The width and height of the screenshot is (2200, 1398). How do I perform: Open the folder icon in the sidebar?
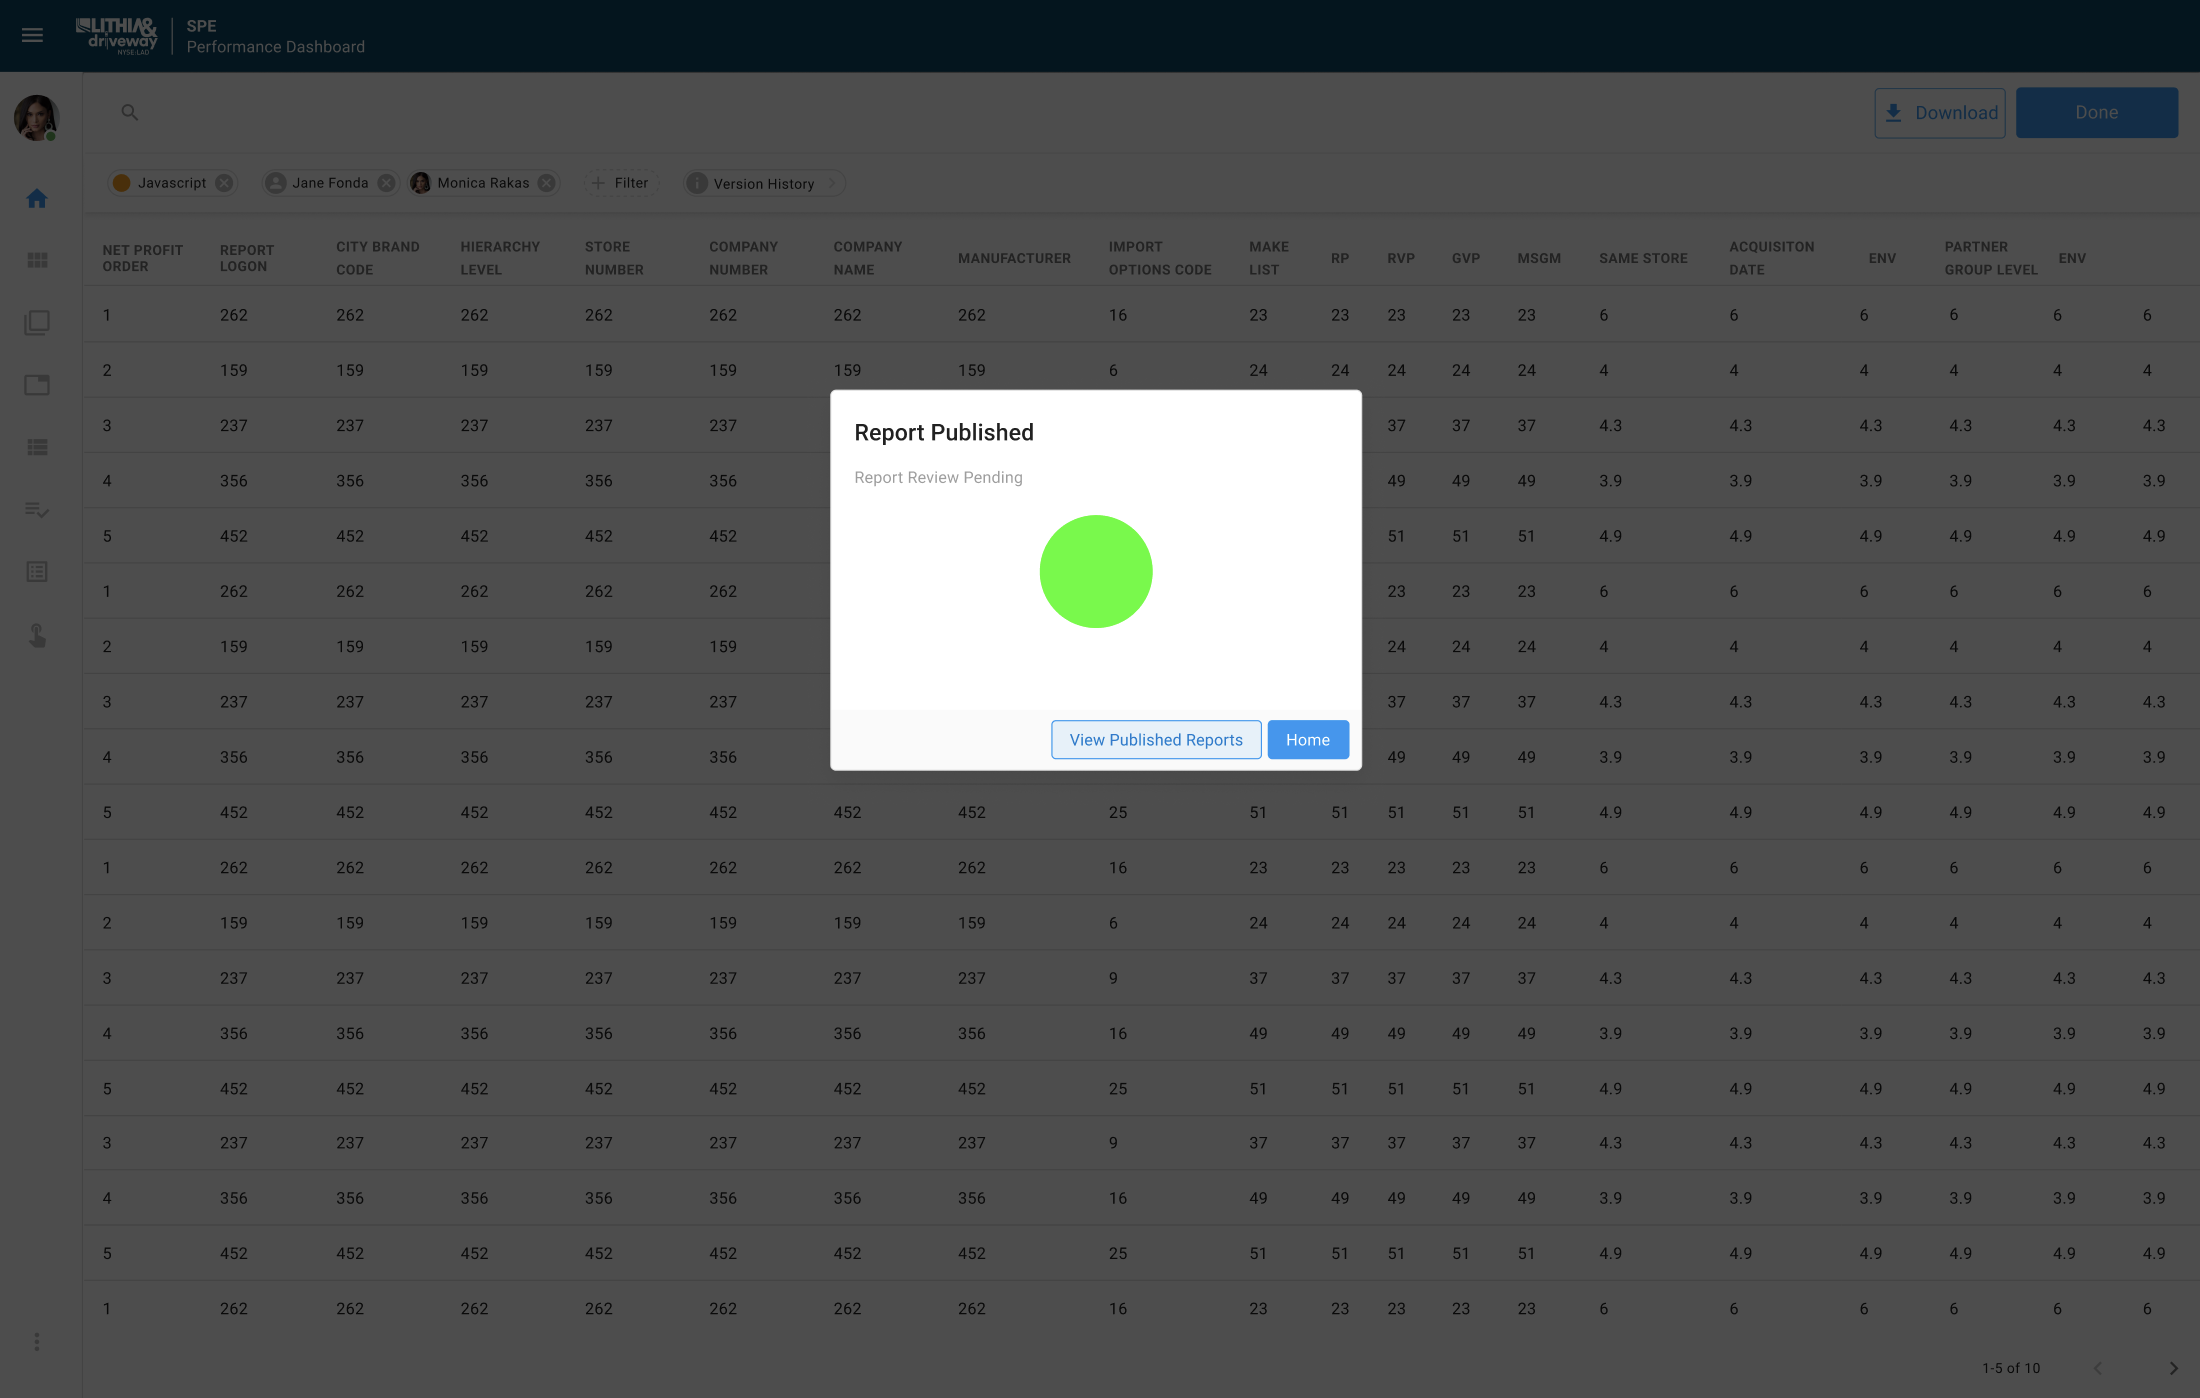(x=36, y=385)
